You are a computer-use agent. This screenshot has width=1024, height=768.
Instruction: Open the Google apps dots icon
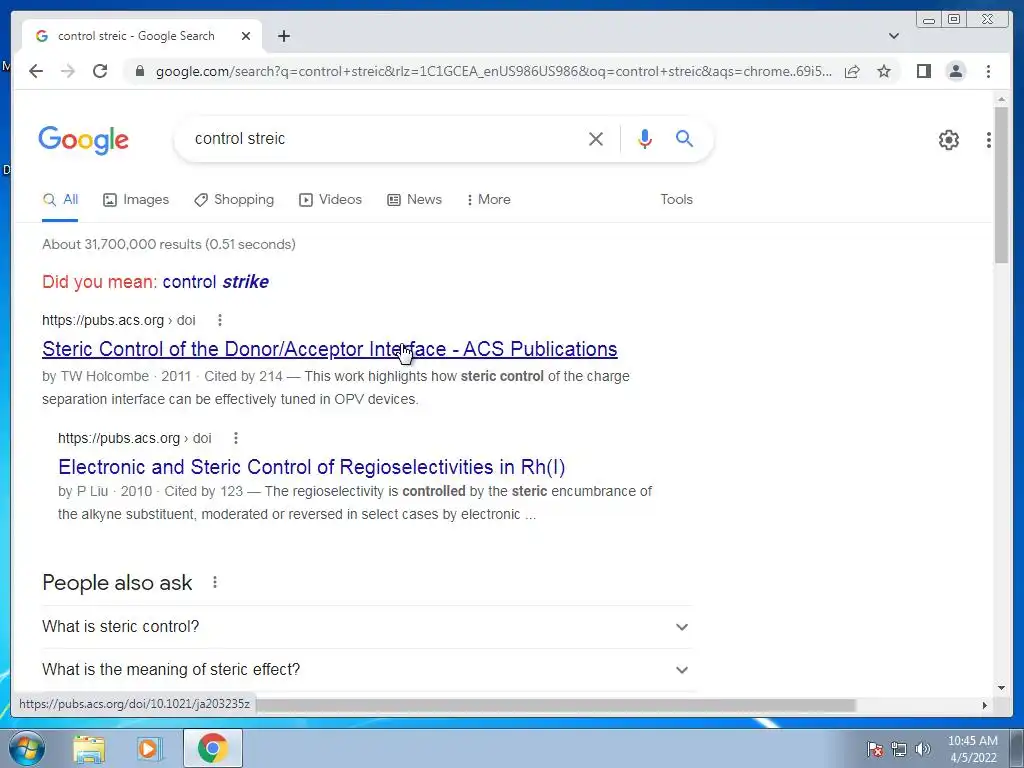tap(989, 139)
